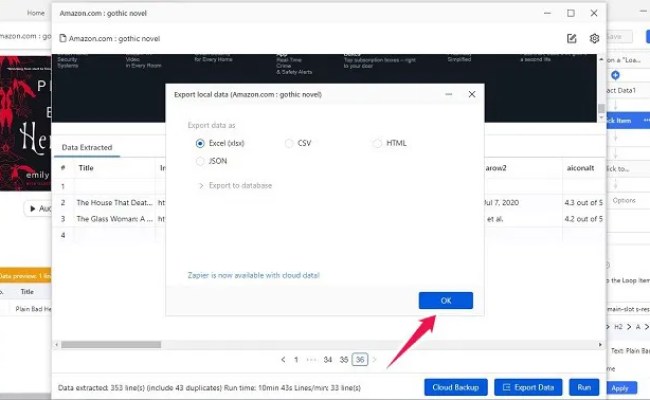The height and width of the screenshot is (400, 650).
Task: Jump to page 35 of results
Action: tap(344, 359)
